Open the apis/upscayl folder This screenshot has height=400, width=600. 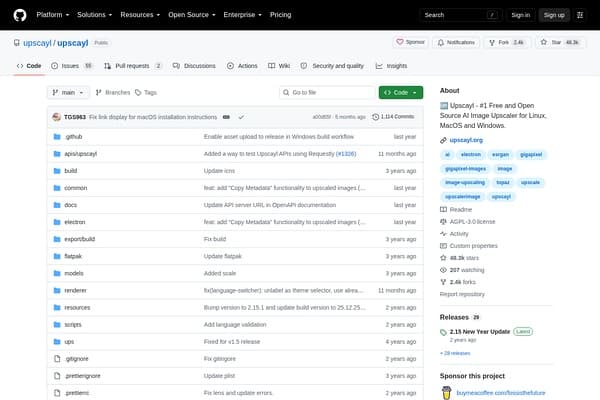click(80, 154)
